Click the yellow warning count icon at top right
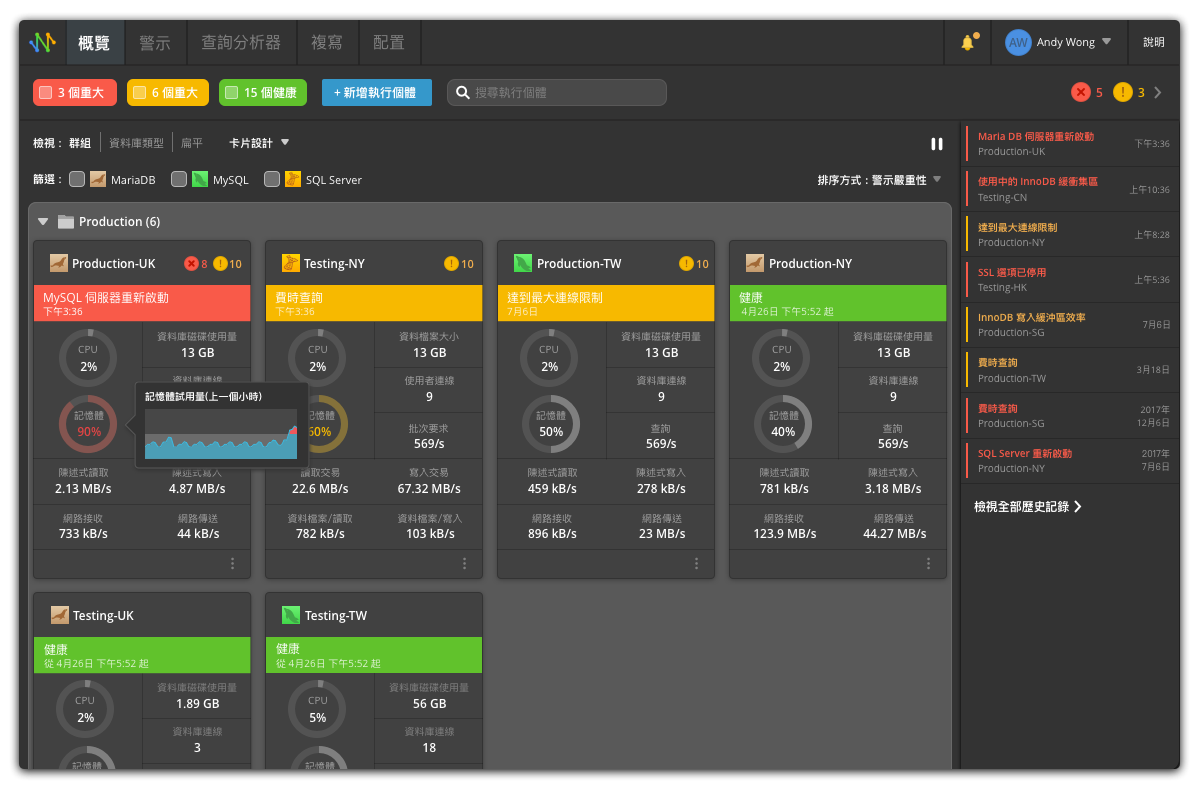Screen dimensions: 1200x790 click(x=1123, y=92)
